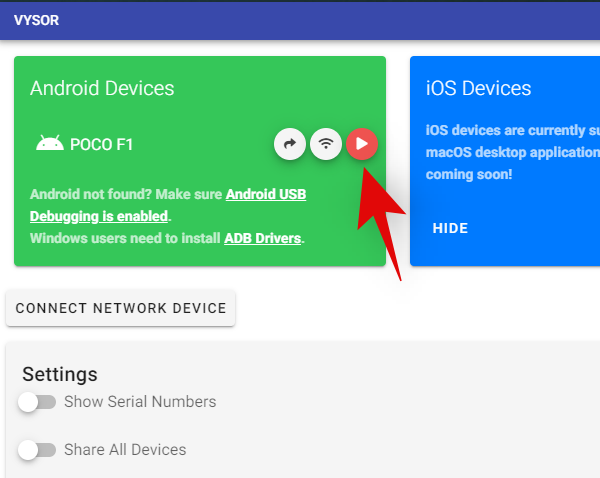This screenshot has width=600, height=478.
Task: Click the Android robot icon beside POCO F1
Action: 49,144
